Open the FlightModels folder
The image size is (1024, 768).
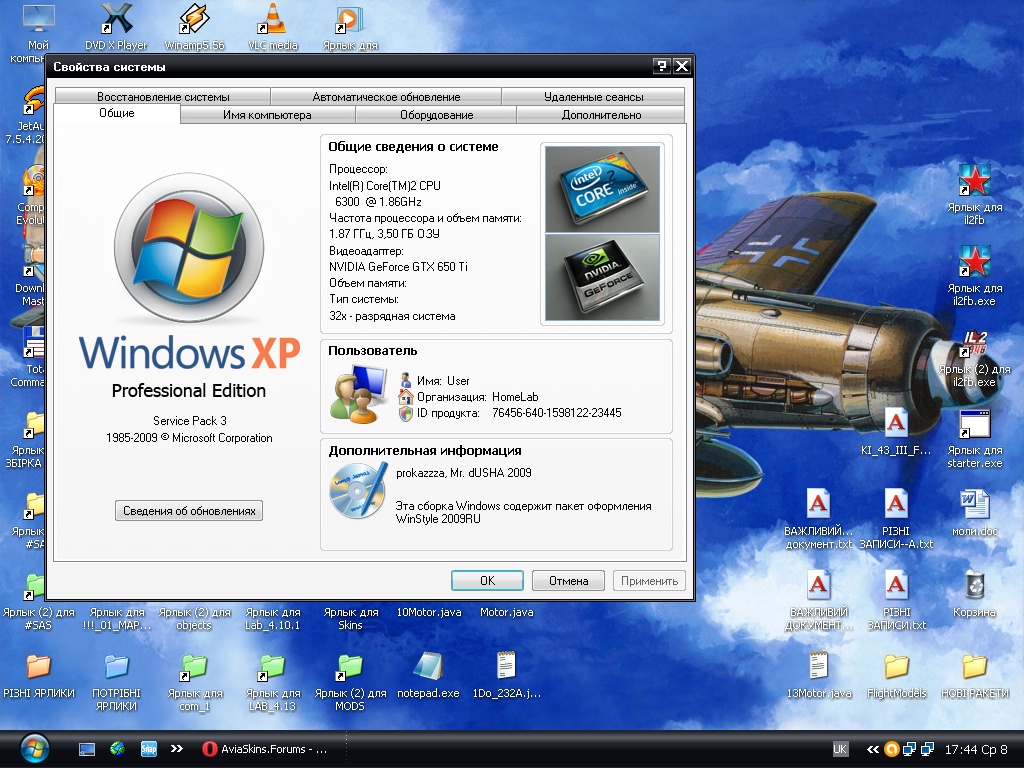point(896,667)
